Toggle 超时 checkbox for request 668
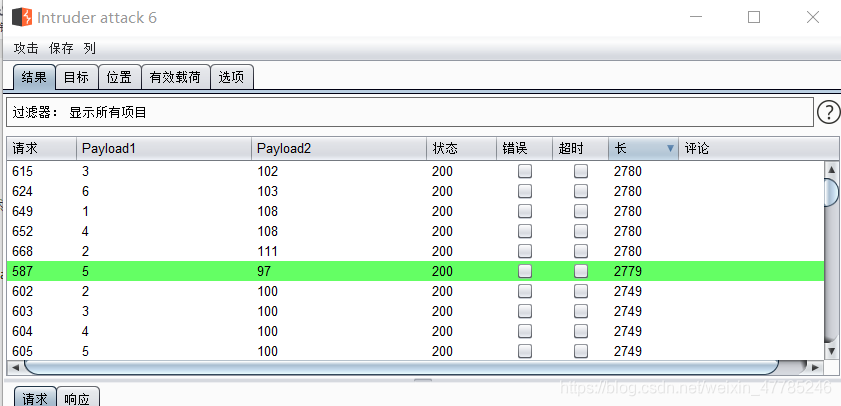The height and width of the screenshot is (406, 841). click(x=580, y=251)
